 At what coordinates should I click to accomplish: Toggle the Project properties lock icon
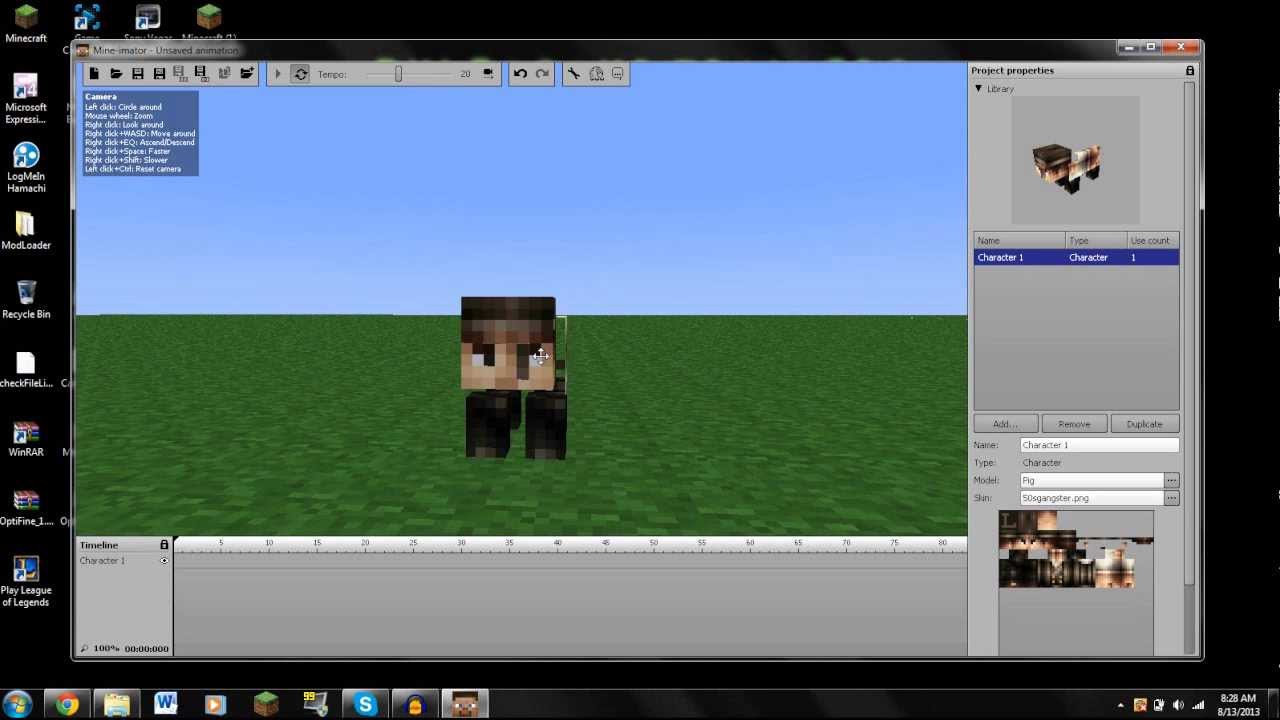tap(1190, 71)
